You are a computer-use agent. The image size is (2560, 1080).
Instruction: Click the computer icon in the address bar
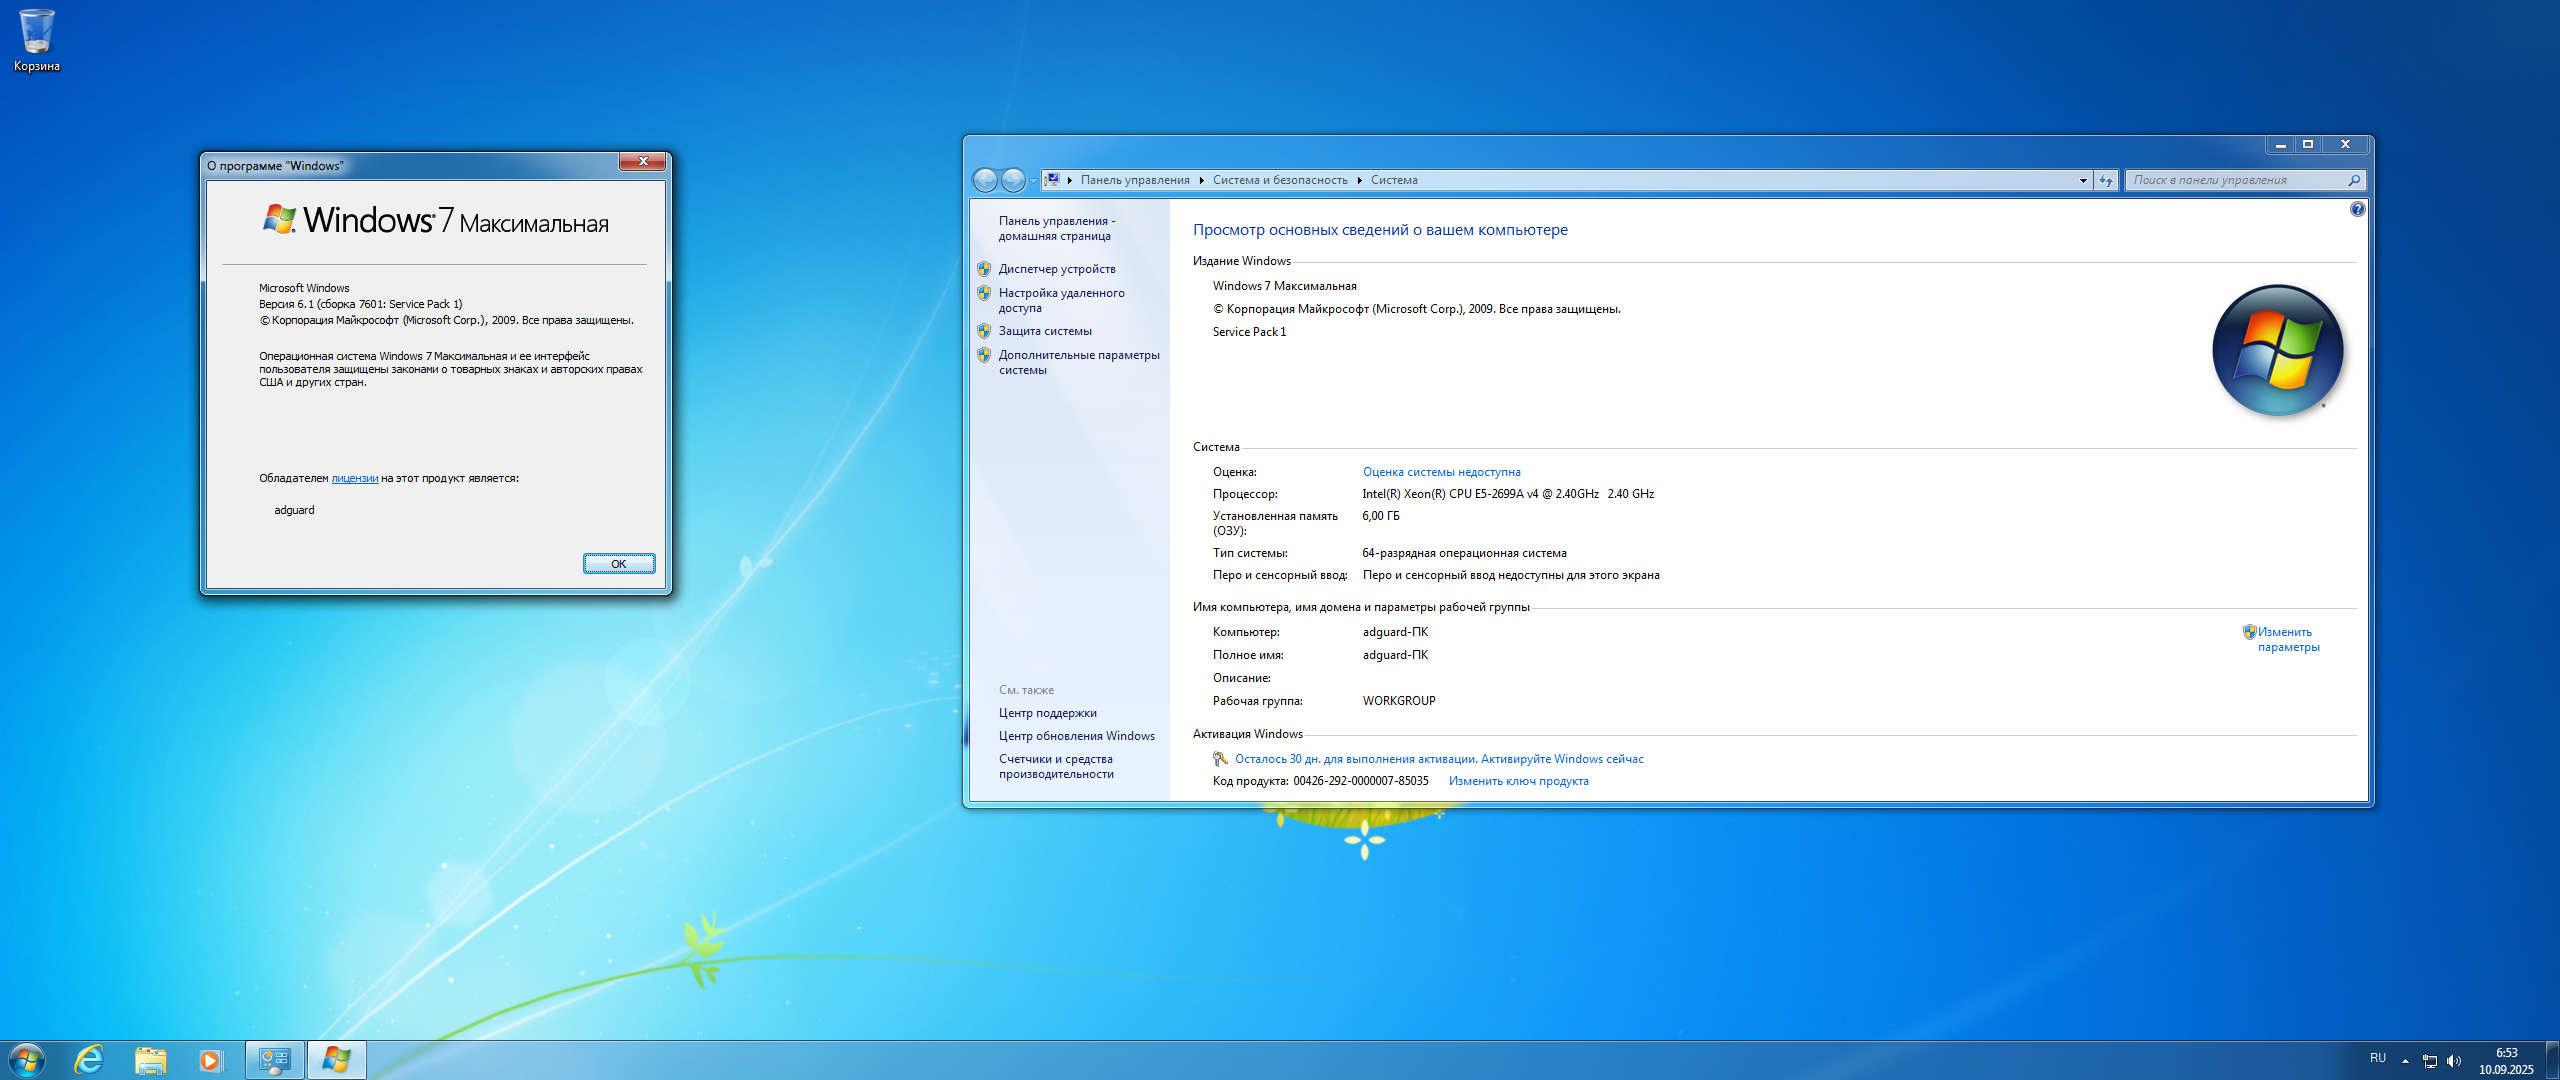click(x=1052, y=180)
